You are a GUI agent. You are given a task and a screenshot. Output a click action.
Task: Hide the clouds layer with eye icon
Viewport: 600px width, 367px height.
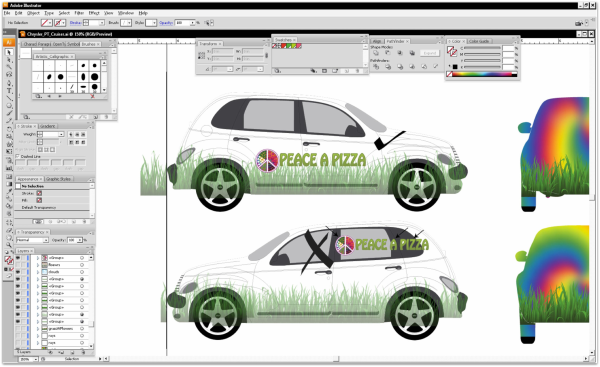(x=18, y=272)
